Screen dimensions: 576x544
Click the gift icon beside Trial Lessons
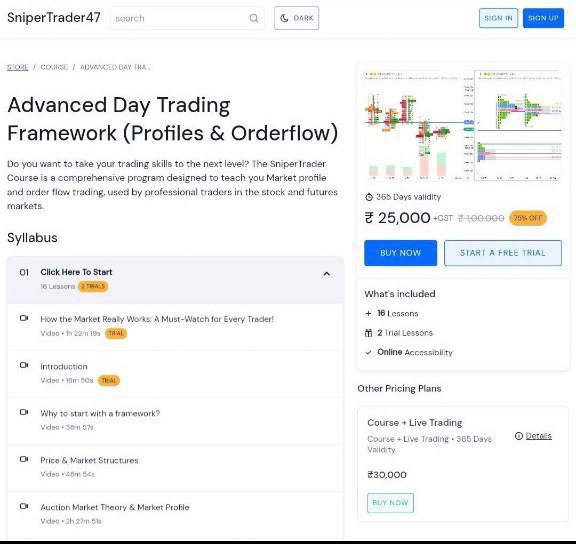point(368,333)
